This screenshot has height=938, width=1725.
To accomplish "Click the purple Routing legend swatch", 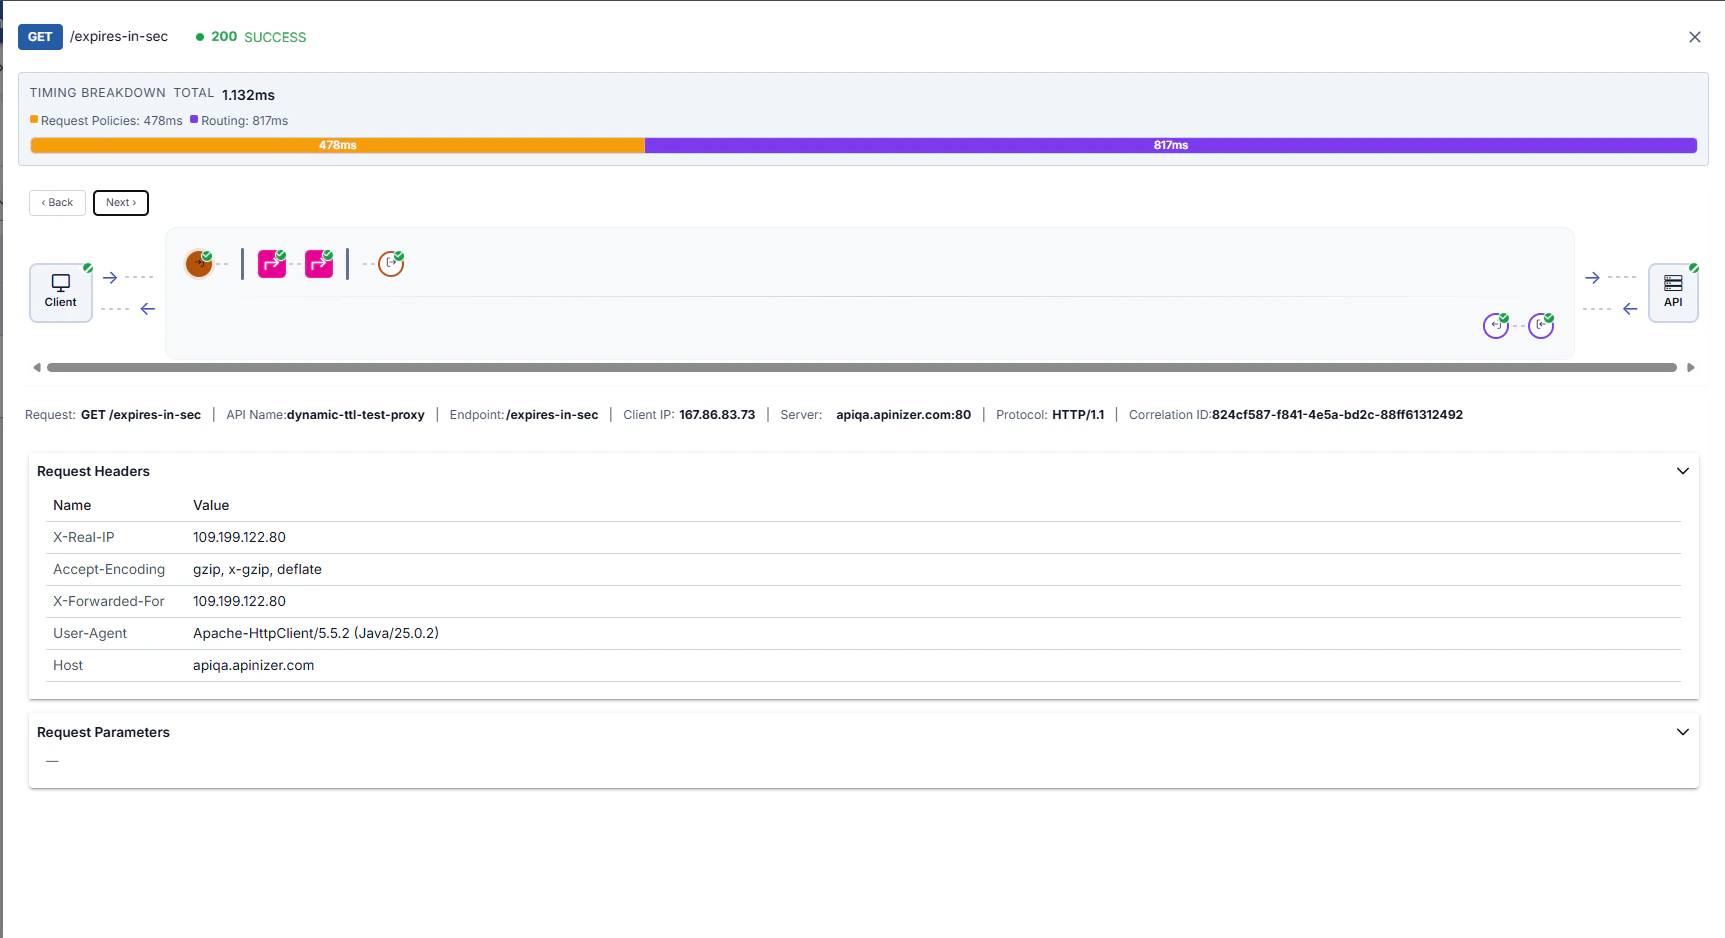I will [x=194, y=119].
